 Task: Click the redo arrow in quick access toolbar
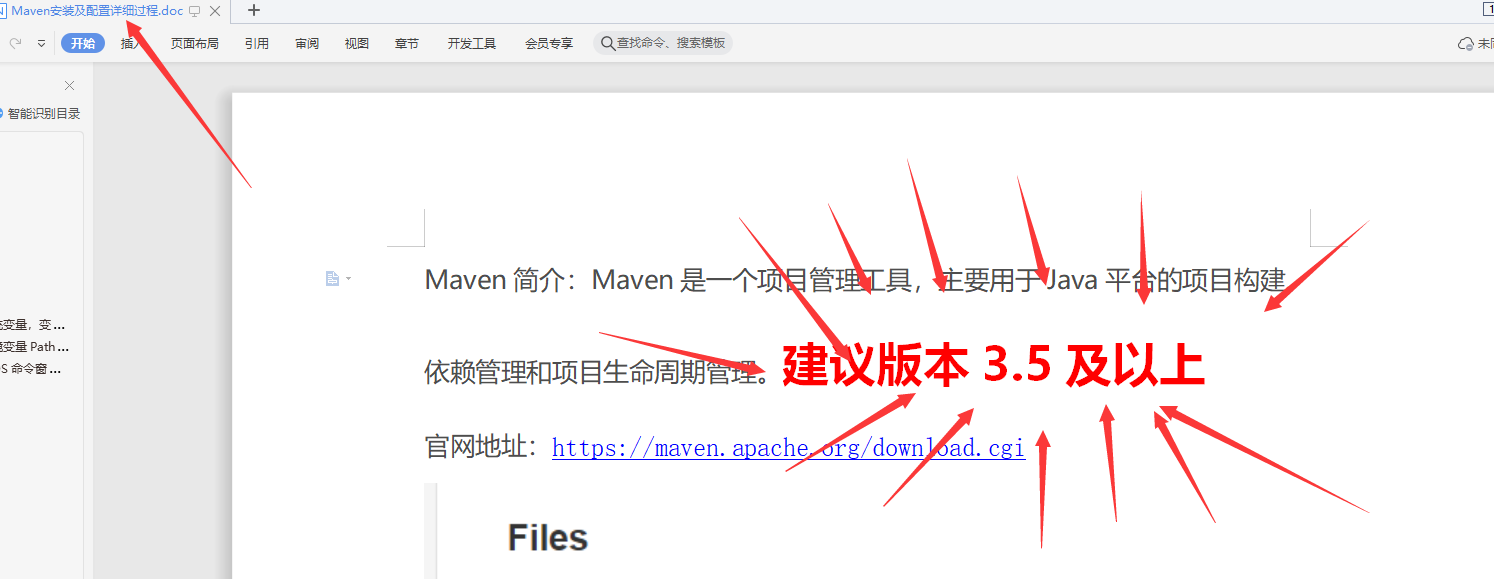coord(15,43)
